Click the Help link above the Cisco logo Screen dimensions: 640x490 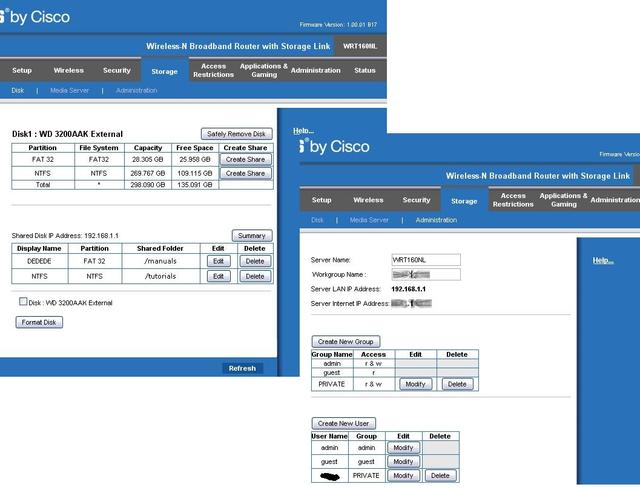pos(303,131)
